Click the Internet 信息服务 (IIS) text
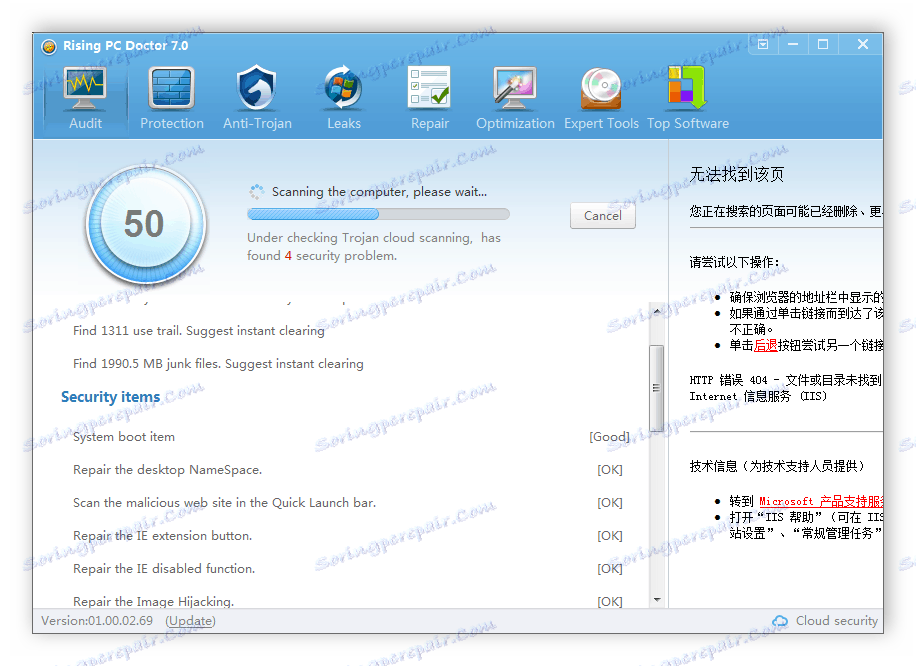916x666 pixels. 758,397
